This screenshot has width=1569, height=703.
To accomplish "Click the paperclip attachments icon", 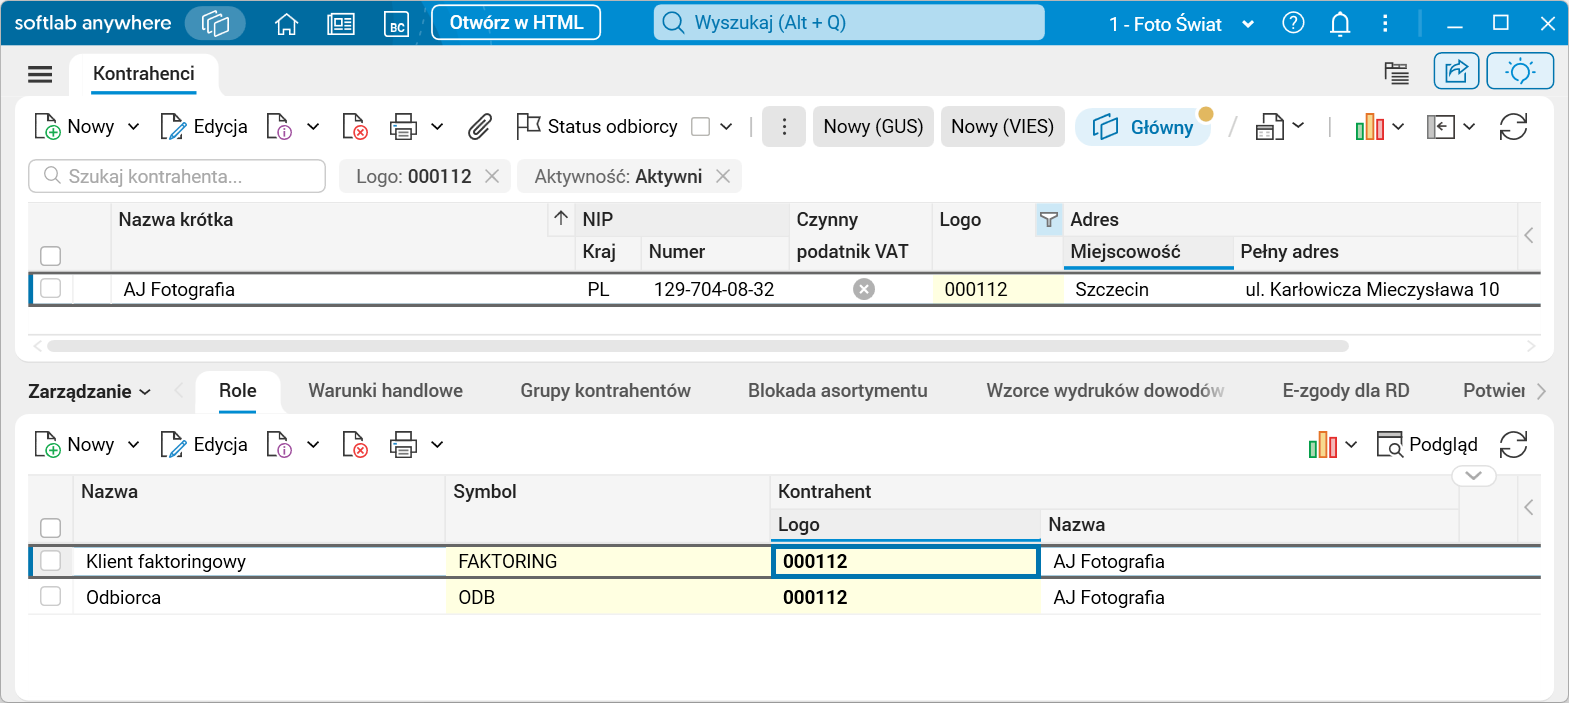I will pos(480,127).
